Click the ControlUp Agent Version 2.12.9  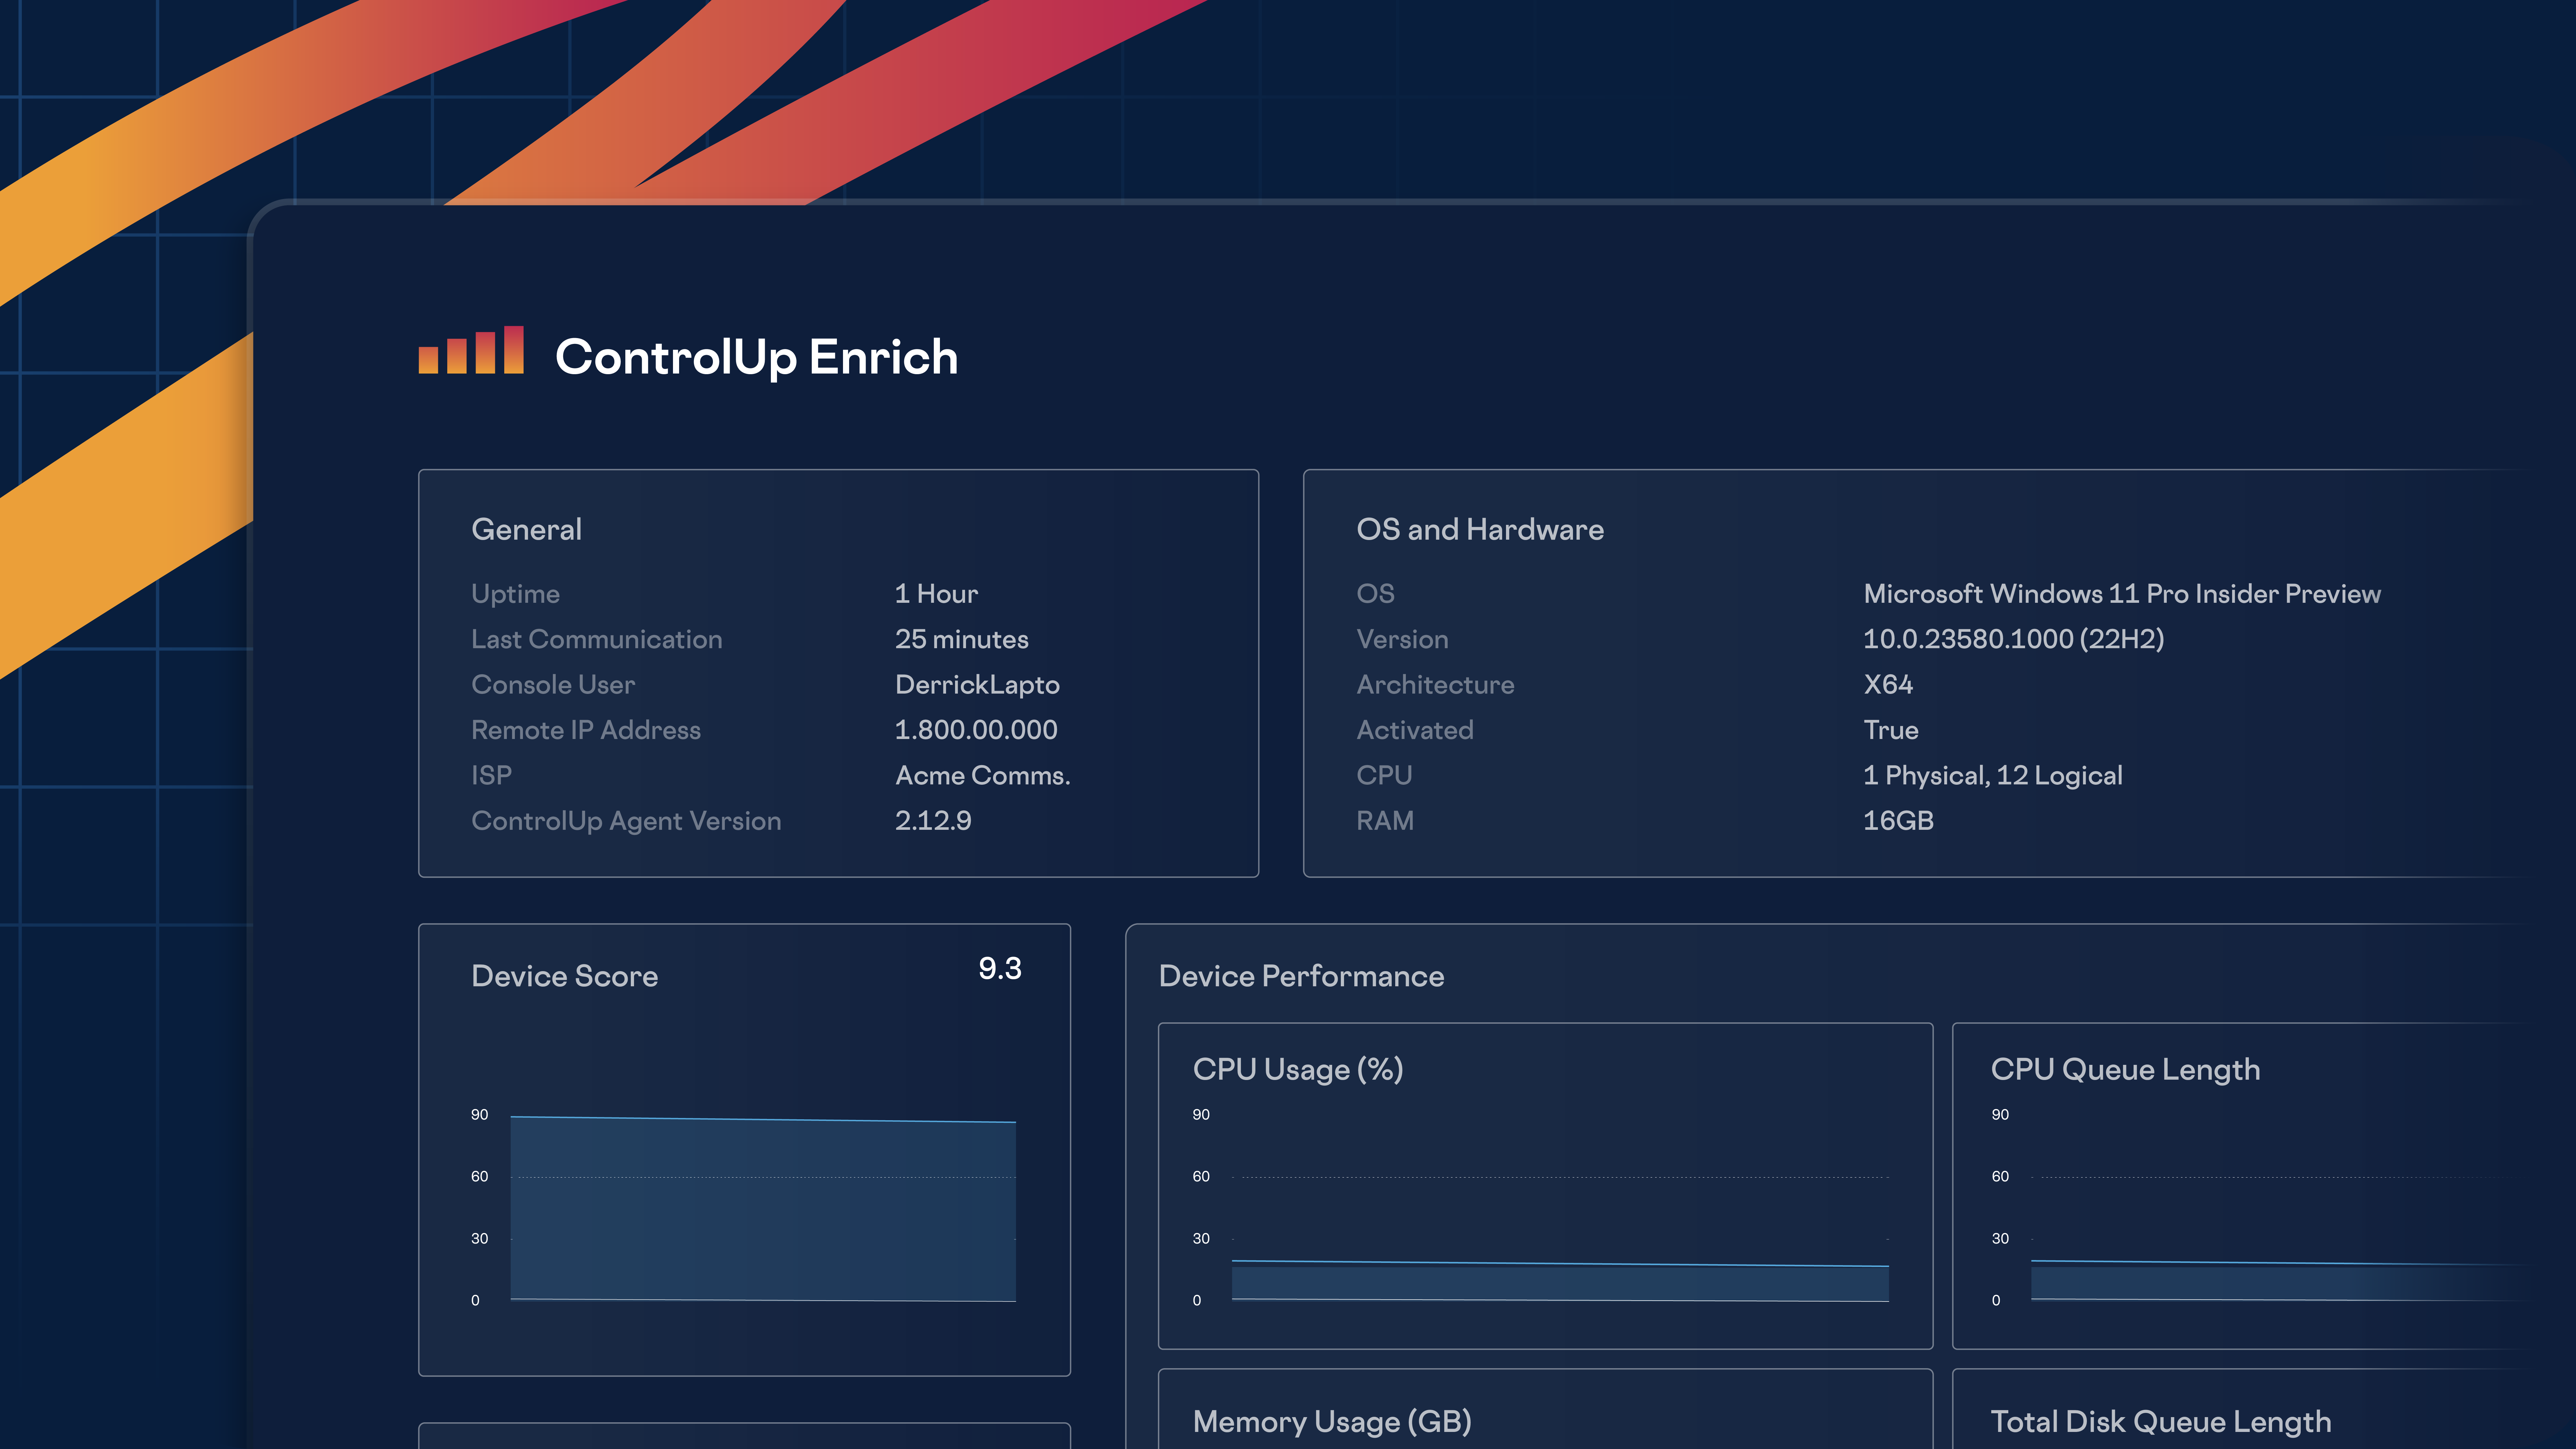(933, 821)
